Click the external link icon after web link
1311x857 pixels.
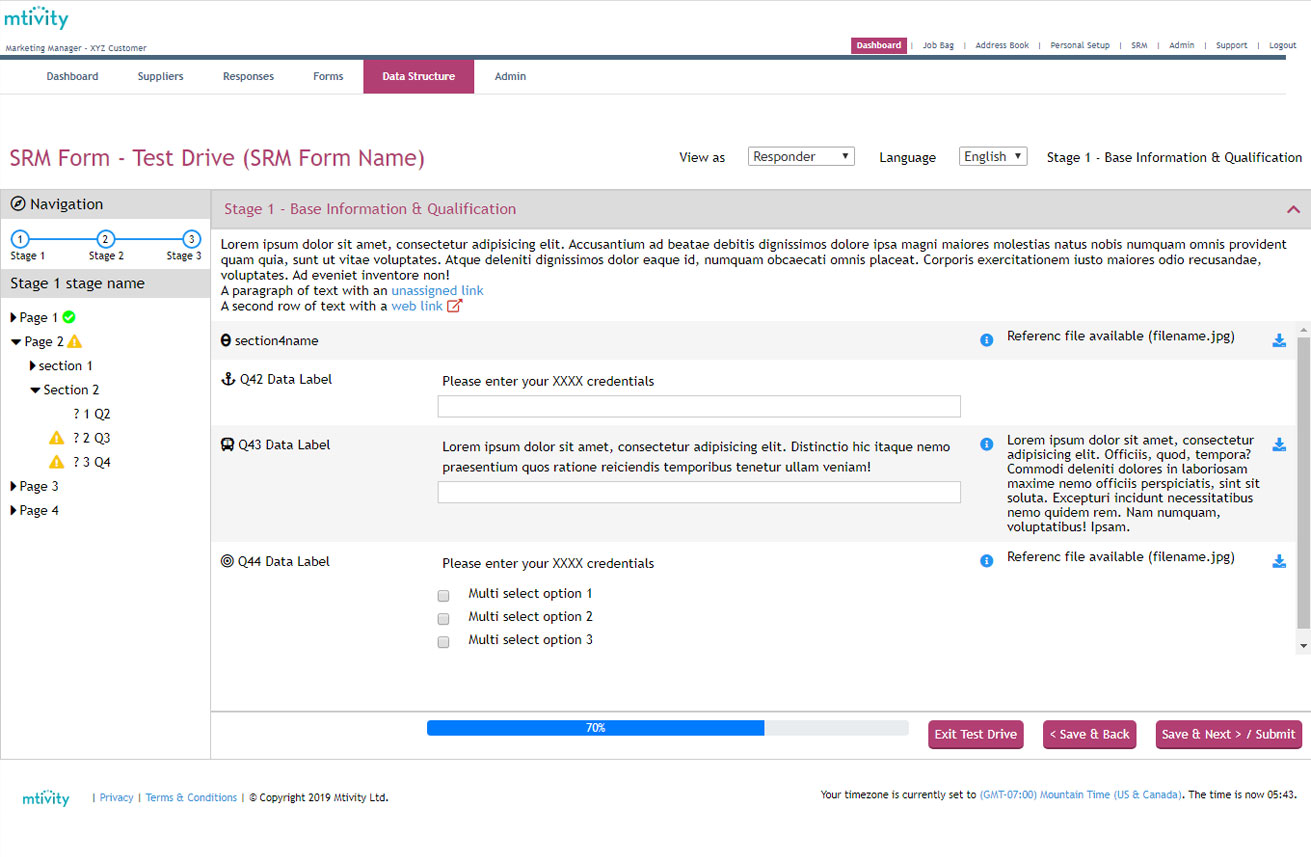(454, 306)
